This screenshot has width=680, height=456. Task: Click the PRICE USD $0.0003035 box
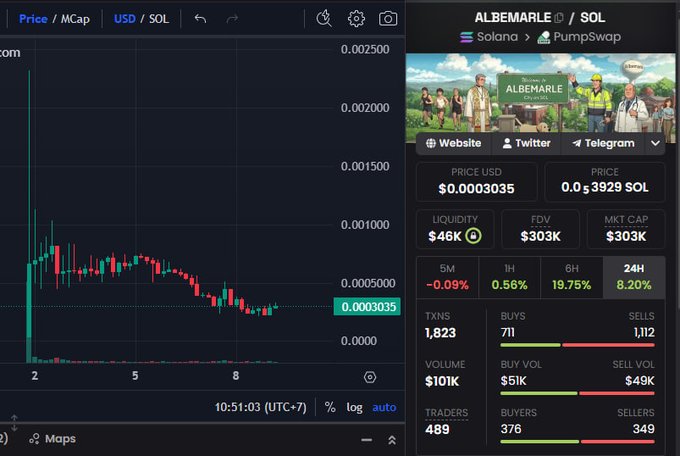pyautogui.click(x=476, y=181)
